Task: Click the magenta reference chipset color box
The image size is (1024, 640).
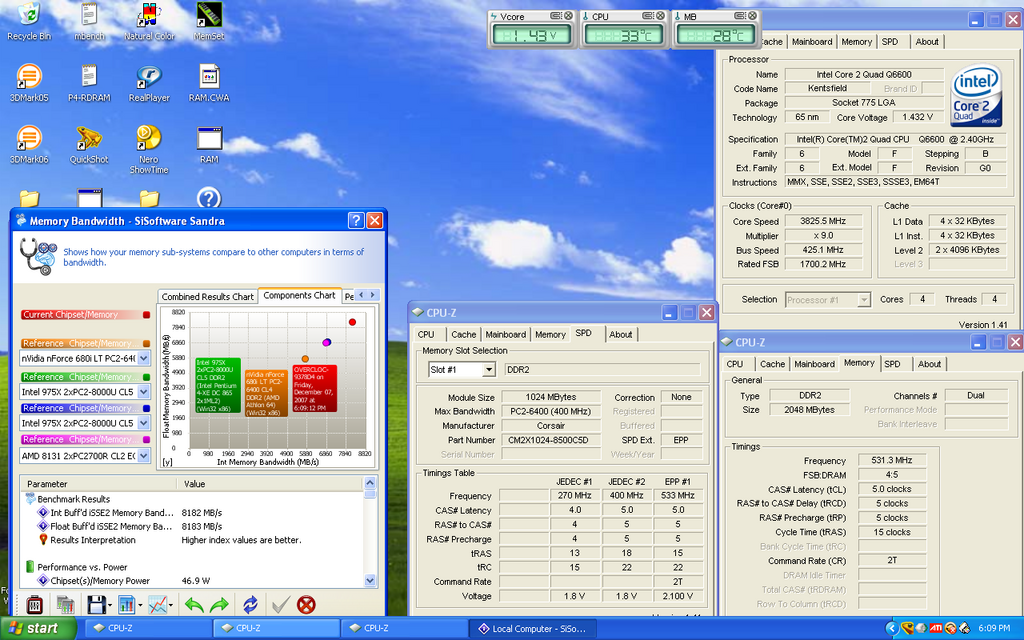Action: tap(146, 440)
